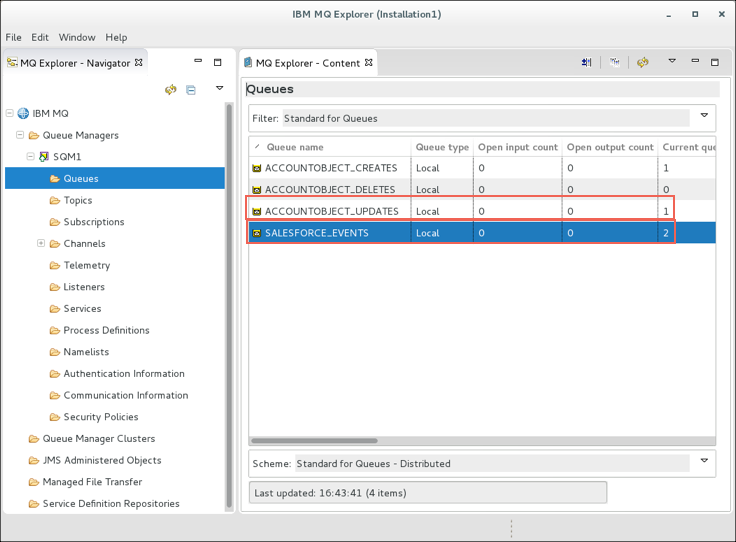The image size is (736, 542).
Task: Open the Edit menu
Action: 40,38
